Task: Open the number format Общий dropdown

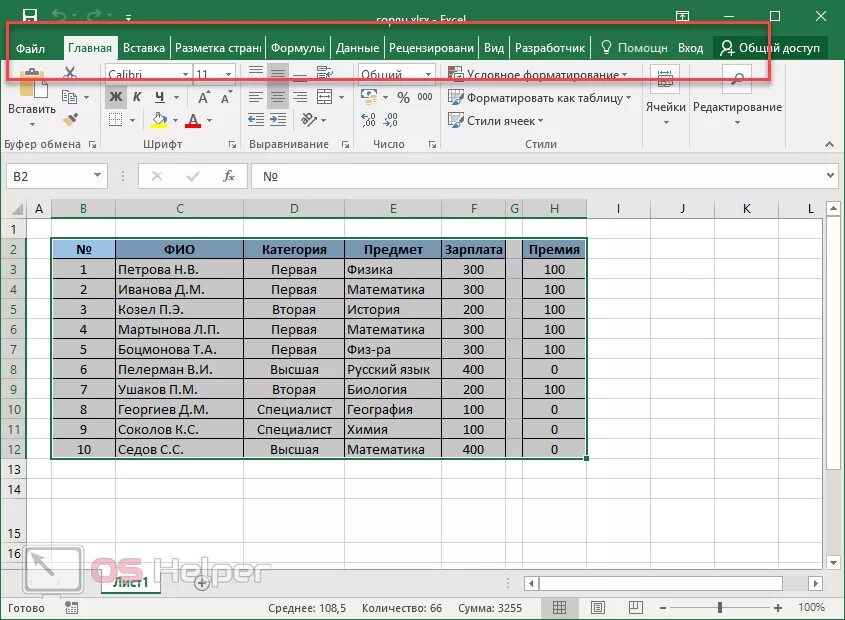Action: (428, 74)
